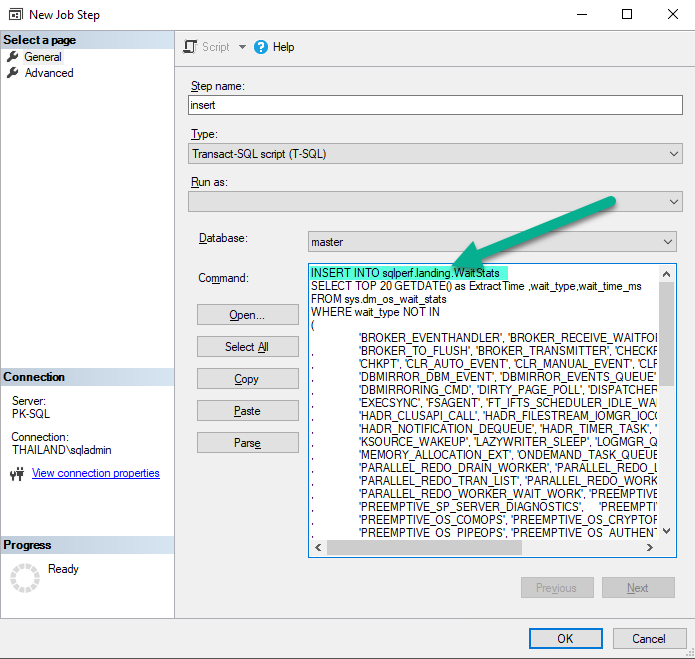Screen dimensions: 695x659
Task: Click the Command box vertical scrollbar thumb
Action: click(x=666, y=334)
